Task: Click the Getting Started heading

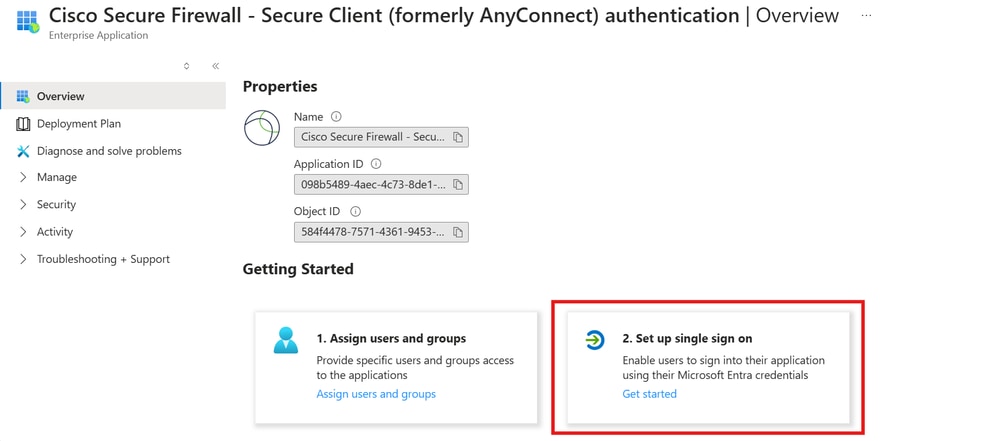Action: tap(298, 269)
